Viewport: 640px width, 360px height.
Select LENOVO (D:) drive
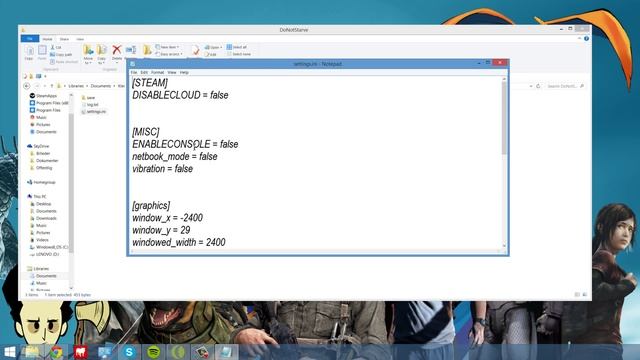pos(44,254)
